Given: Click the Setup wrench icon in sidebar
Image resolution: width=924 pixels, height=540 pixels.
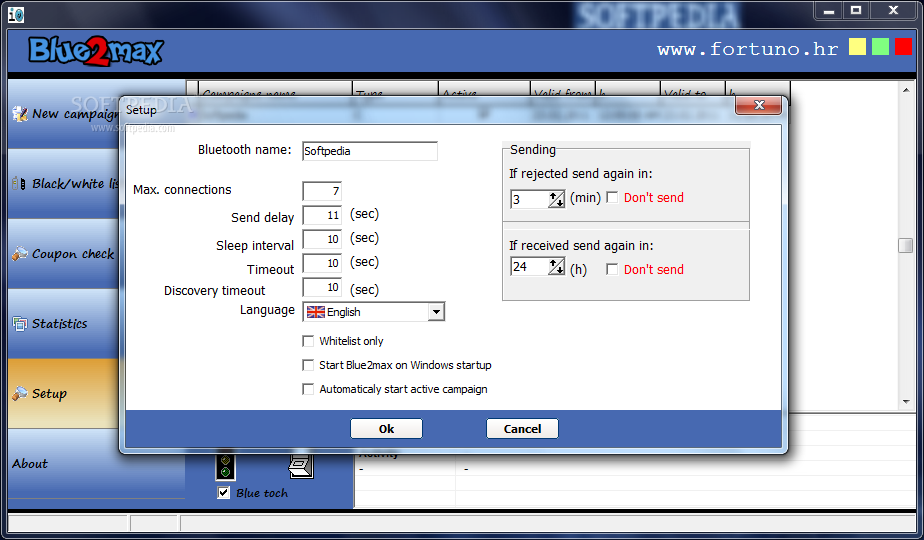Looking at the screenshot, I should [x=19, y=393].
